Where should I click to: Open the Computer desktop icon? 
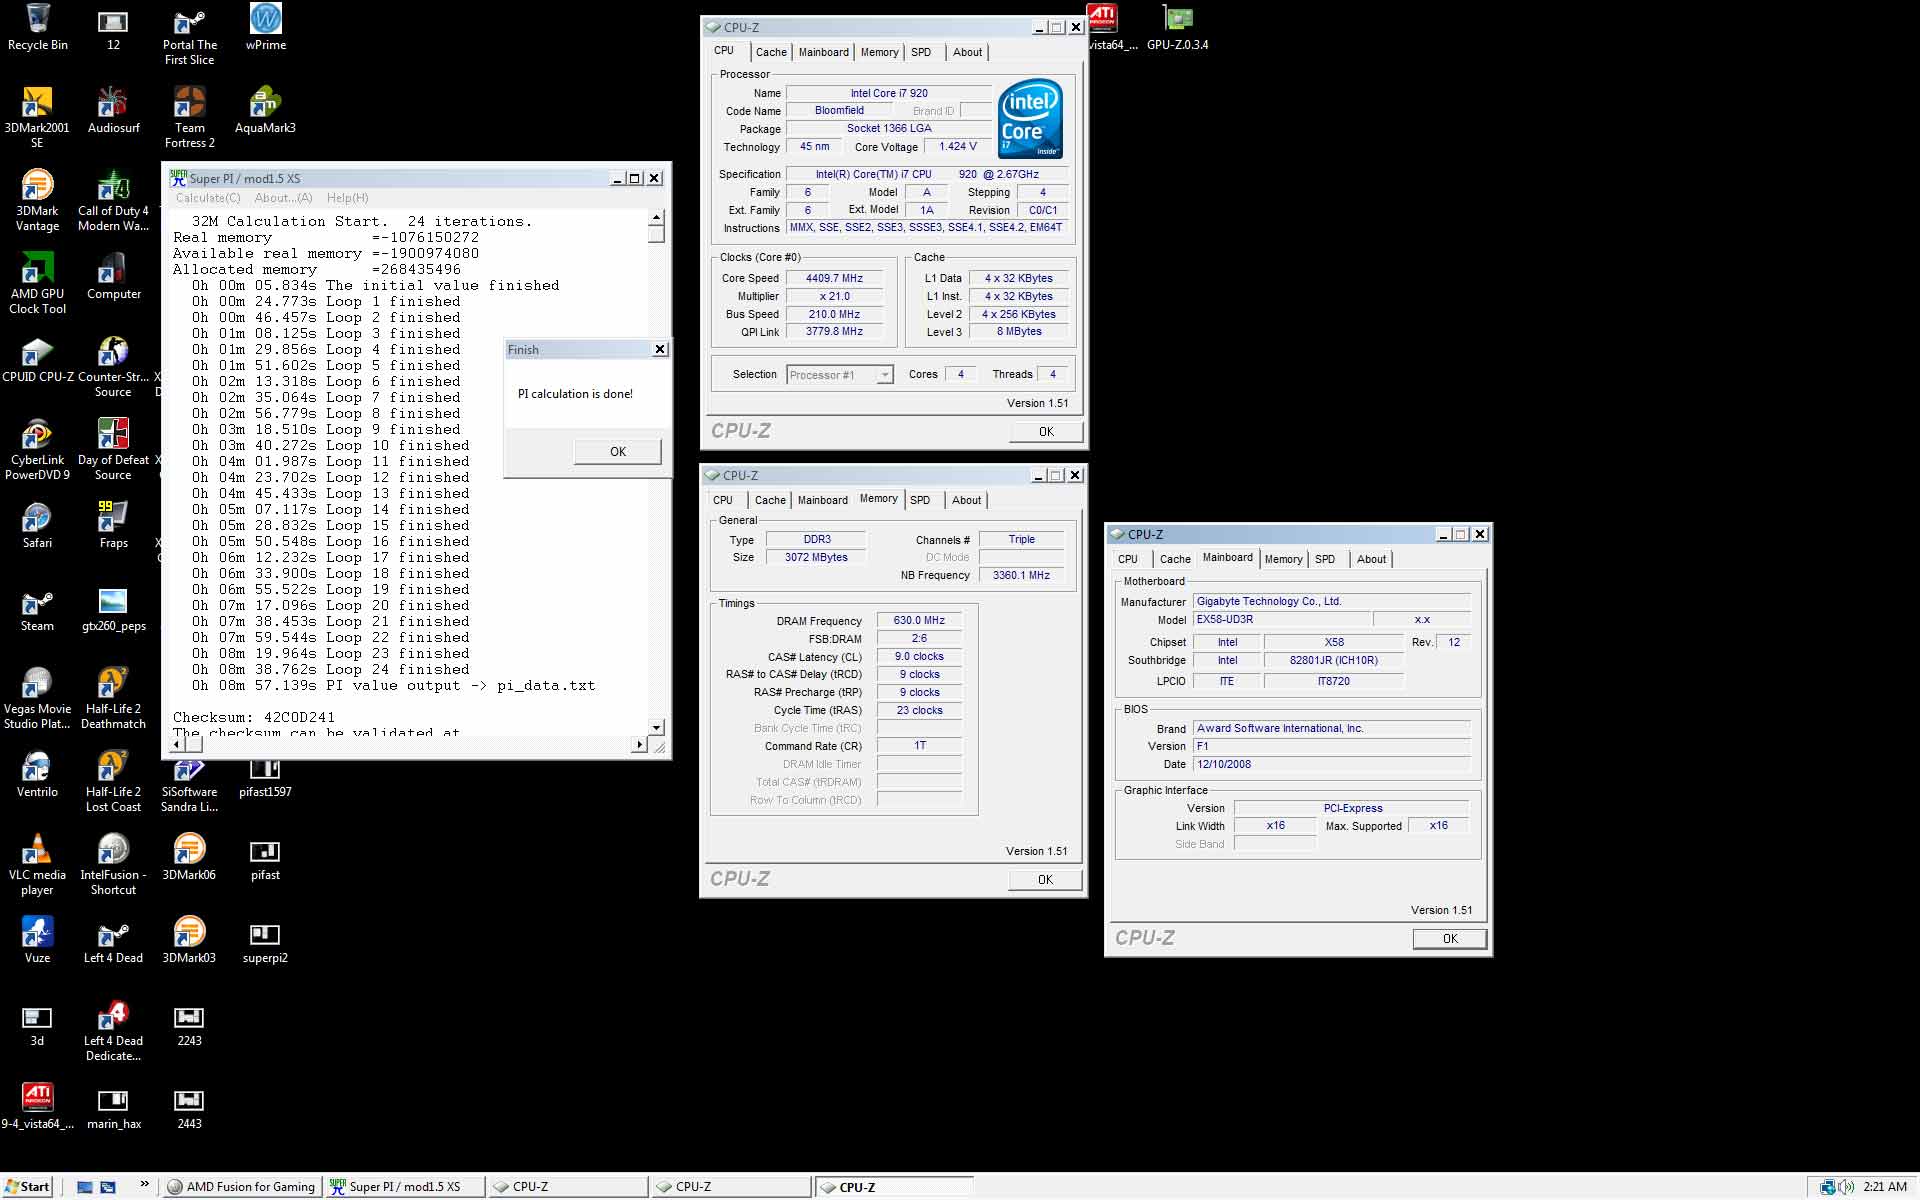click(113, 276)
